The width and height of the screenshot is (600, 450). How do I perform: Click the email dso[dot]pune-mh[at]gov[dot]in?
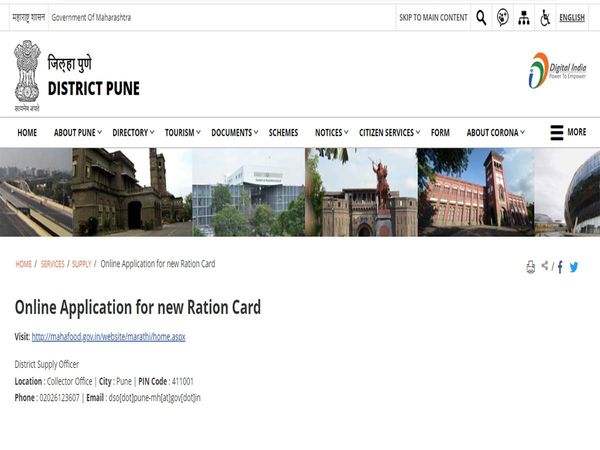point(154,398)
